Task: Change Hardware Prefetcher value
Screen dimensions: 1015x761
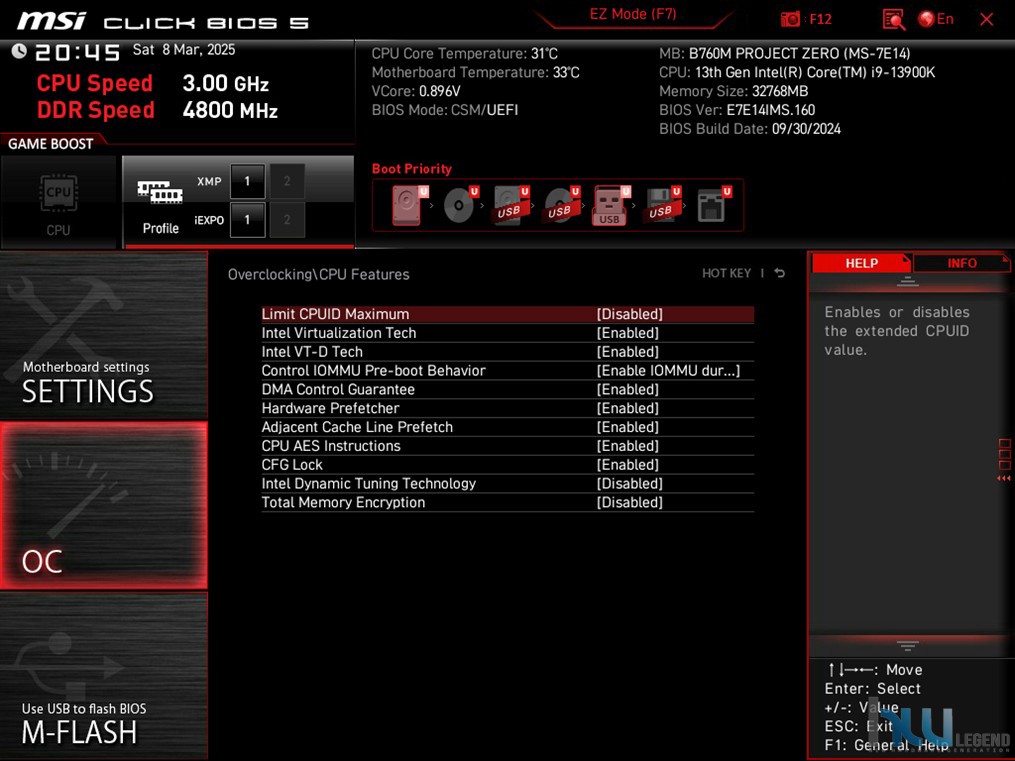Action: [x=627, y=408]
